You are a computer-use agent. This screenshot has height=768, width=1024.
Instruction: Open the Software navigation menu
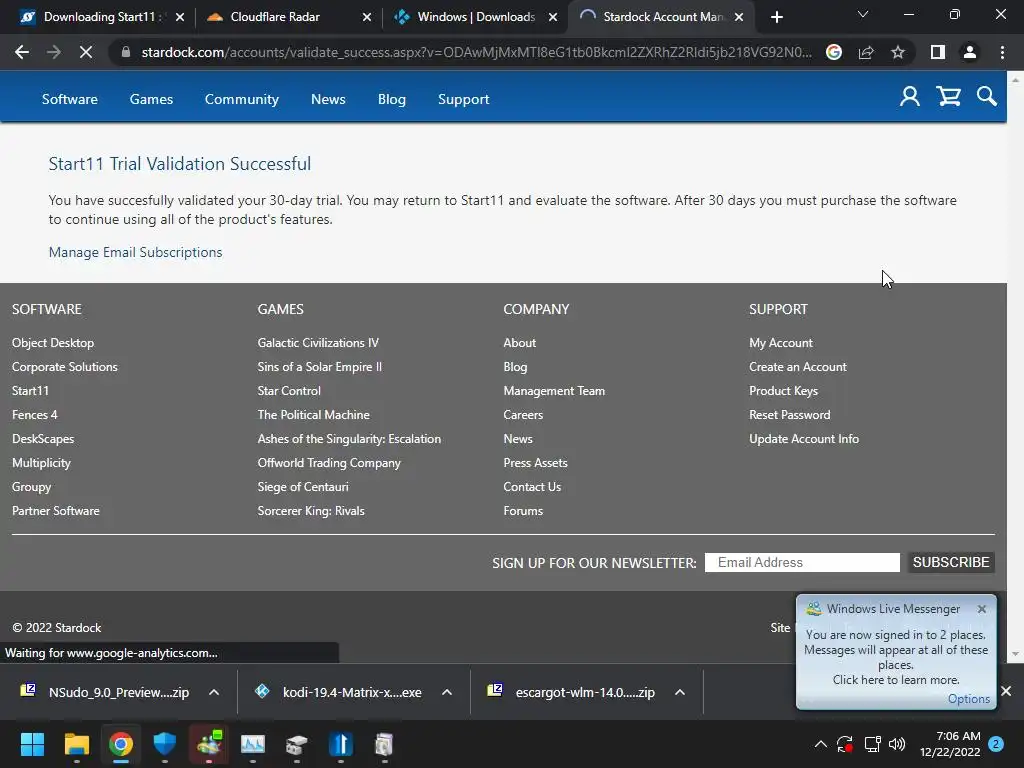[70, 99]
